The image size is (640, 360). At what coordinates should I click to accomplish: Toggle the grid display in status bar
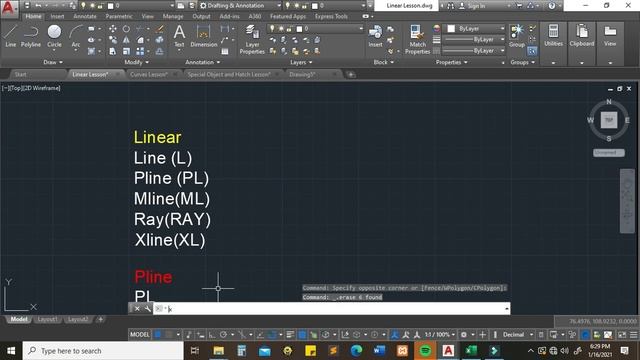tap(158, 335)
